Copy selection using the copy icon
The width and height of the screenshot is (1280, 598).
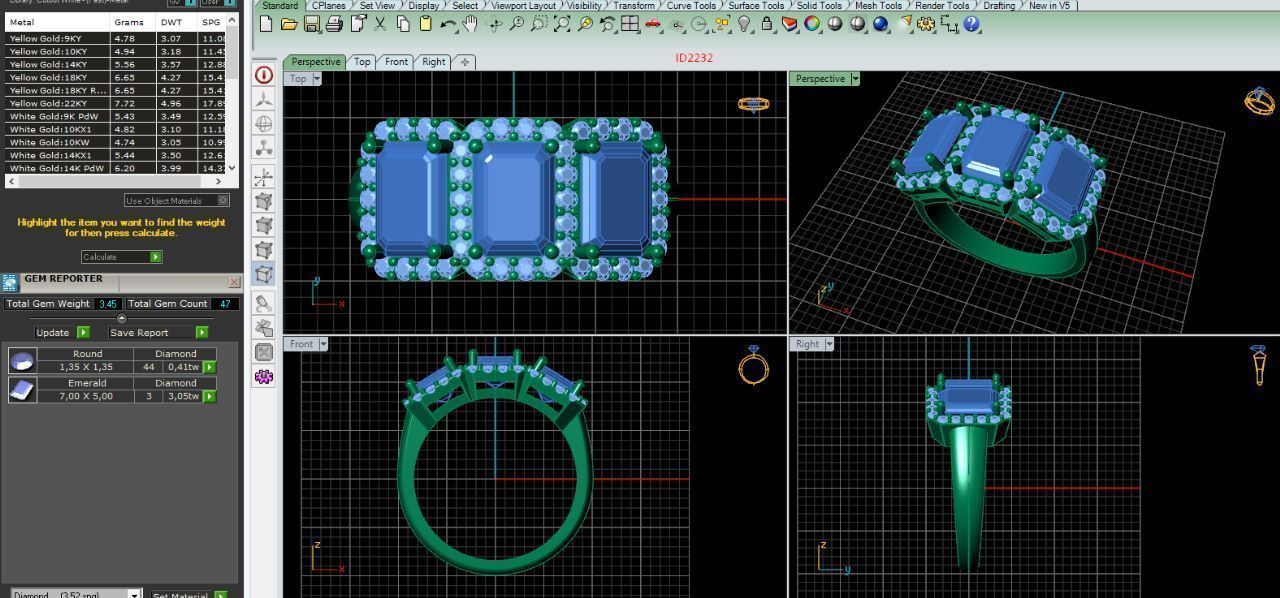click(x=403, y=24)
